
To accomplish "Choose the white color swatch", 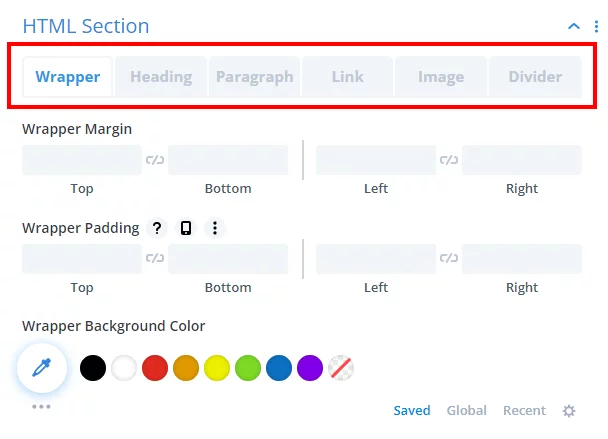I will point(124,368).
